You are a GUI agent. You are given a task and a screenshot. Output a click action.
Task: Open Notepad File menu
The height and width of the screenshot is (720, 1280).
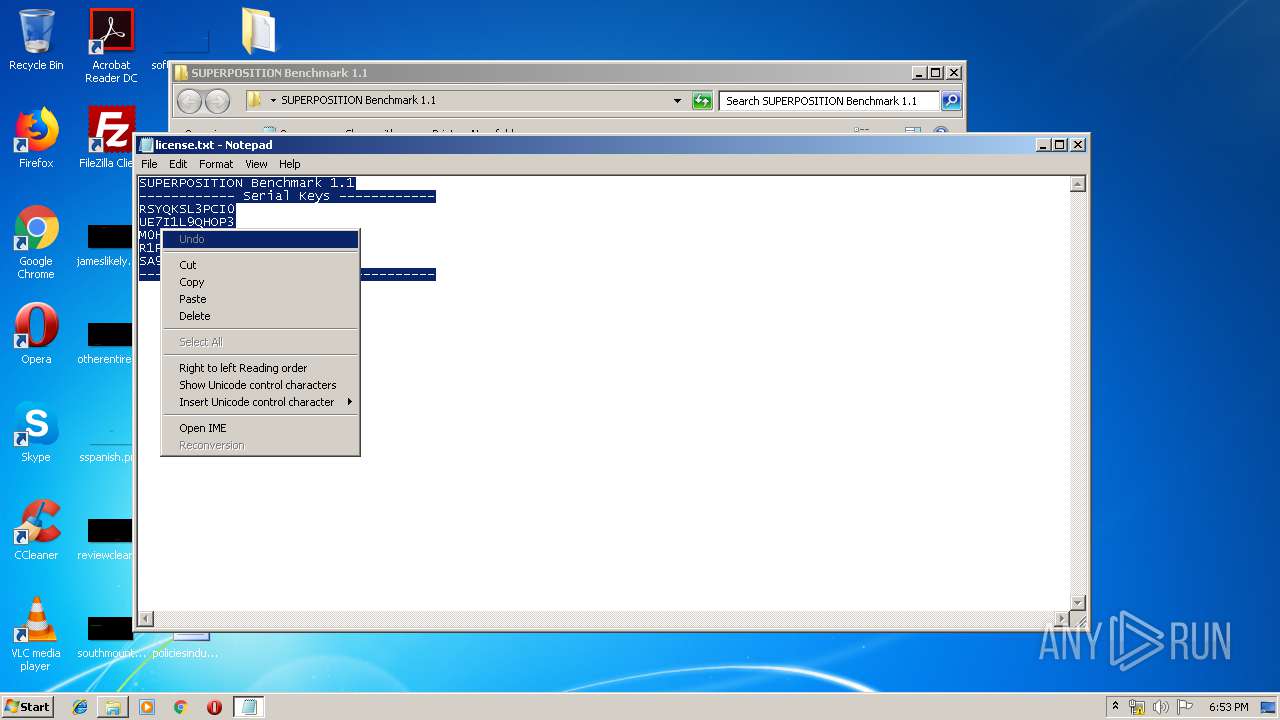[x=149, y=164]
